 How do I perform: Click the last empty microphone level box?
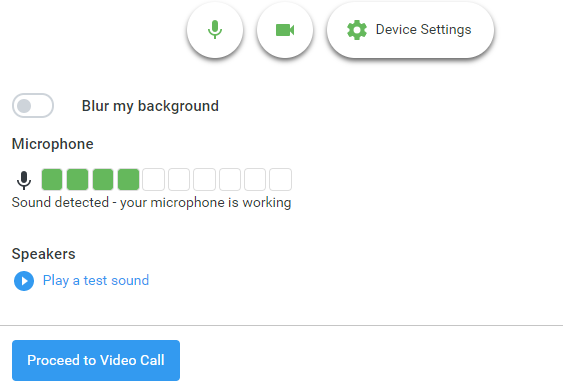pos(280,179)
